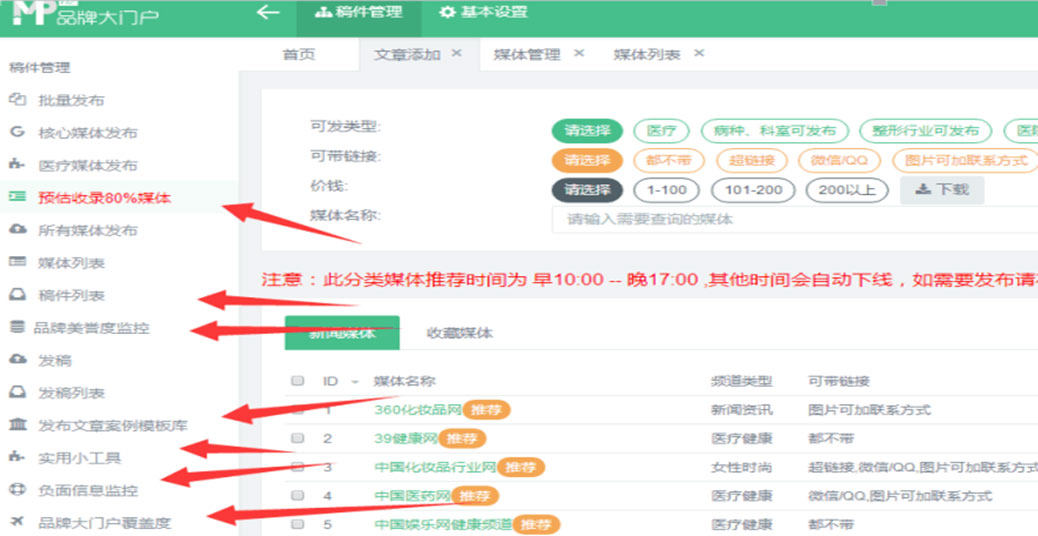Viewport: 1038px width, 536px height.
Task: Click the 所有媒体发布 cloud icon
Action: (17, 230)
